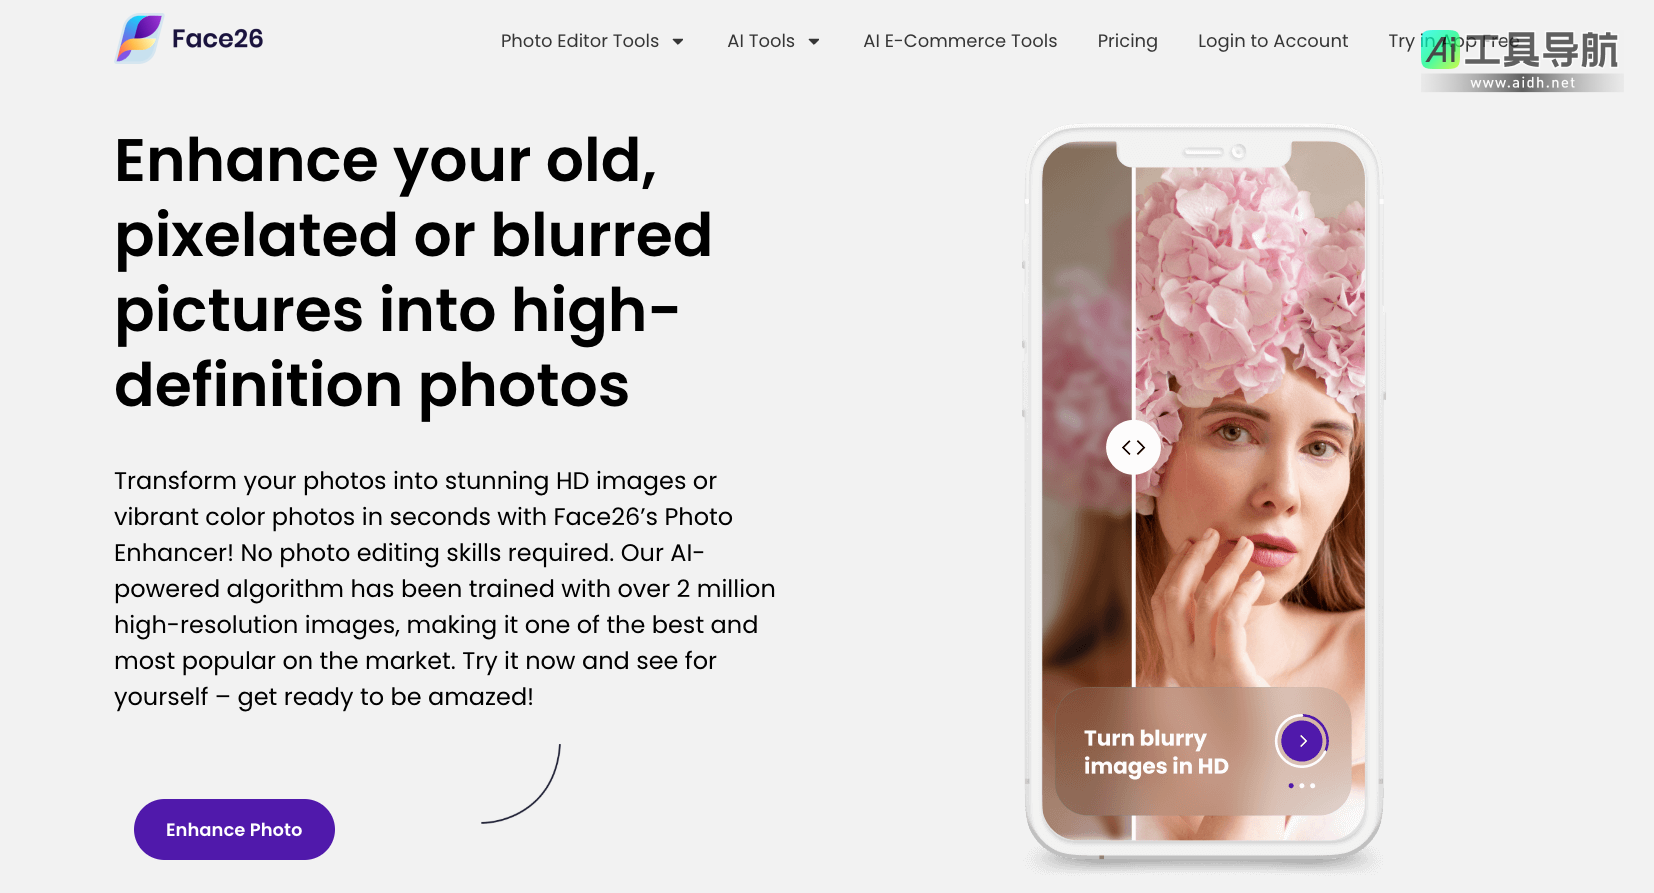1654x893 pixels.
Task: Expand the Photo Editor Tools dropdown arrow
Action: click(x=678, y=42)
